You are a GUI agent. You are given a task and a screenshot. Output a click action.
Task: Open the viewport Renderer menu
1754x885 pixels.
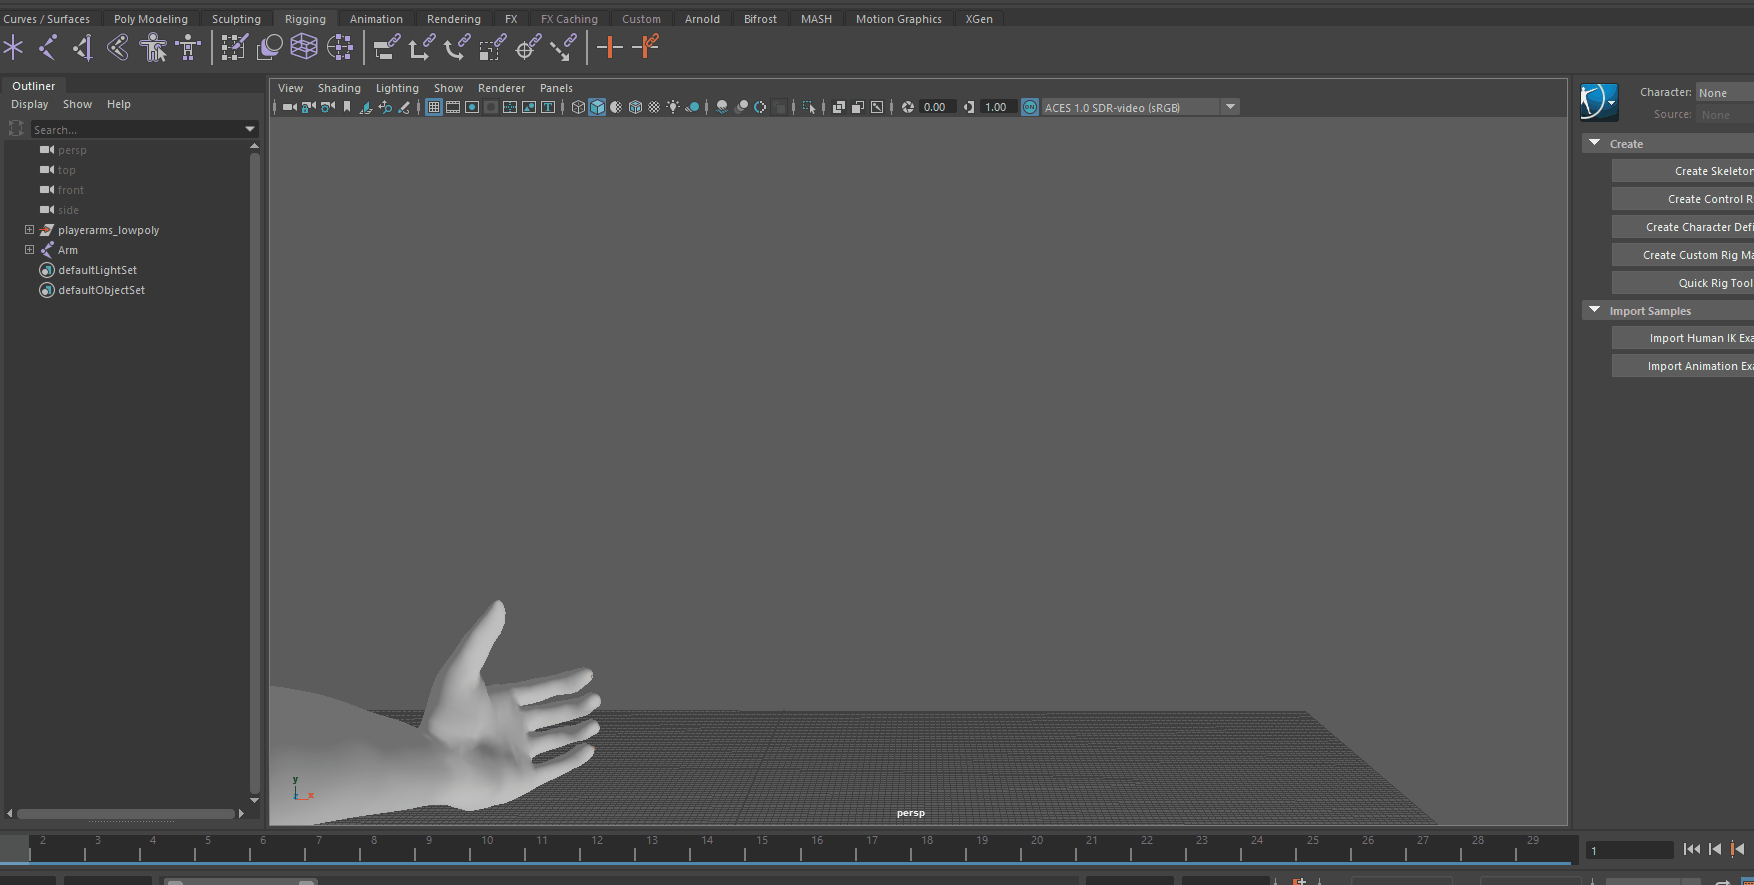coord(501,88)
